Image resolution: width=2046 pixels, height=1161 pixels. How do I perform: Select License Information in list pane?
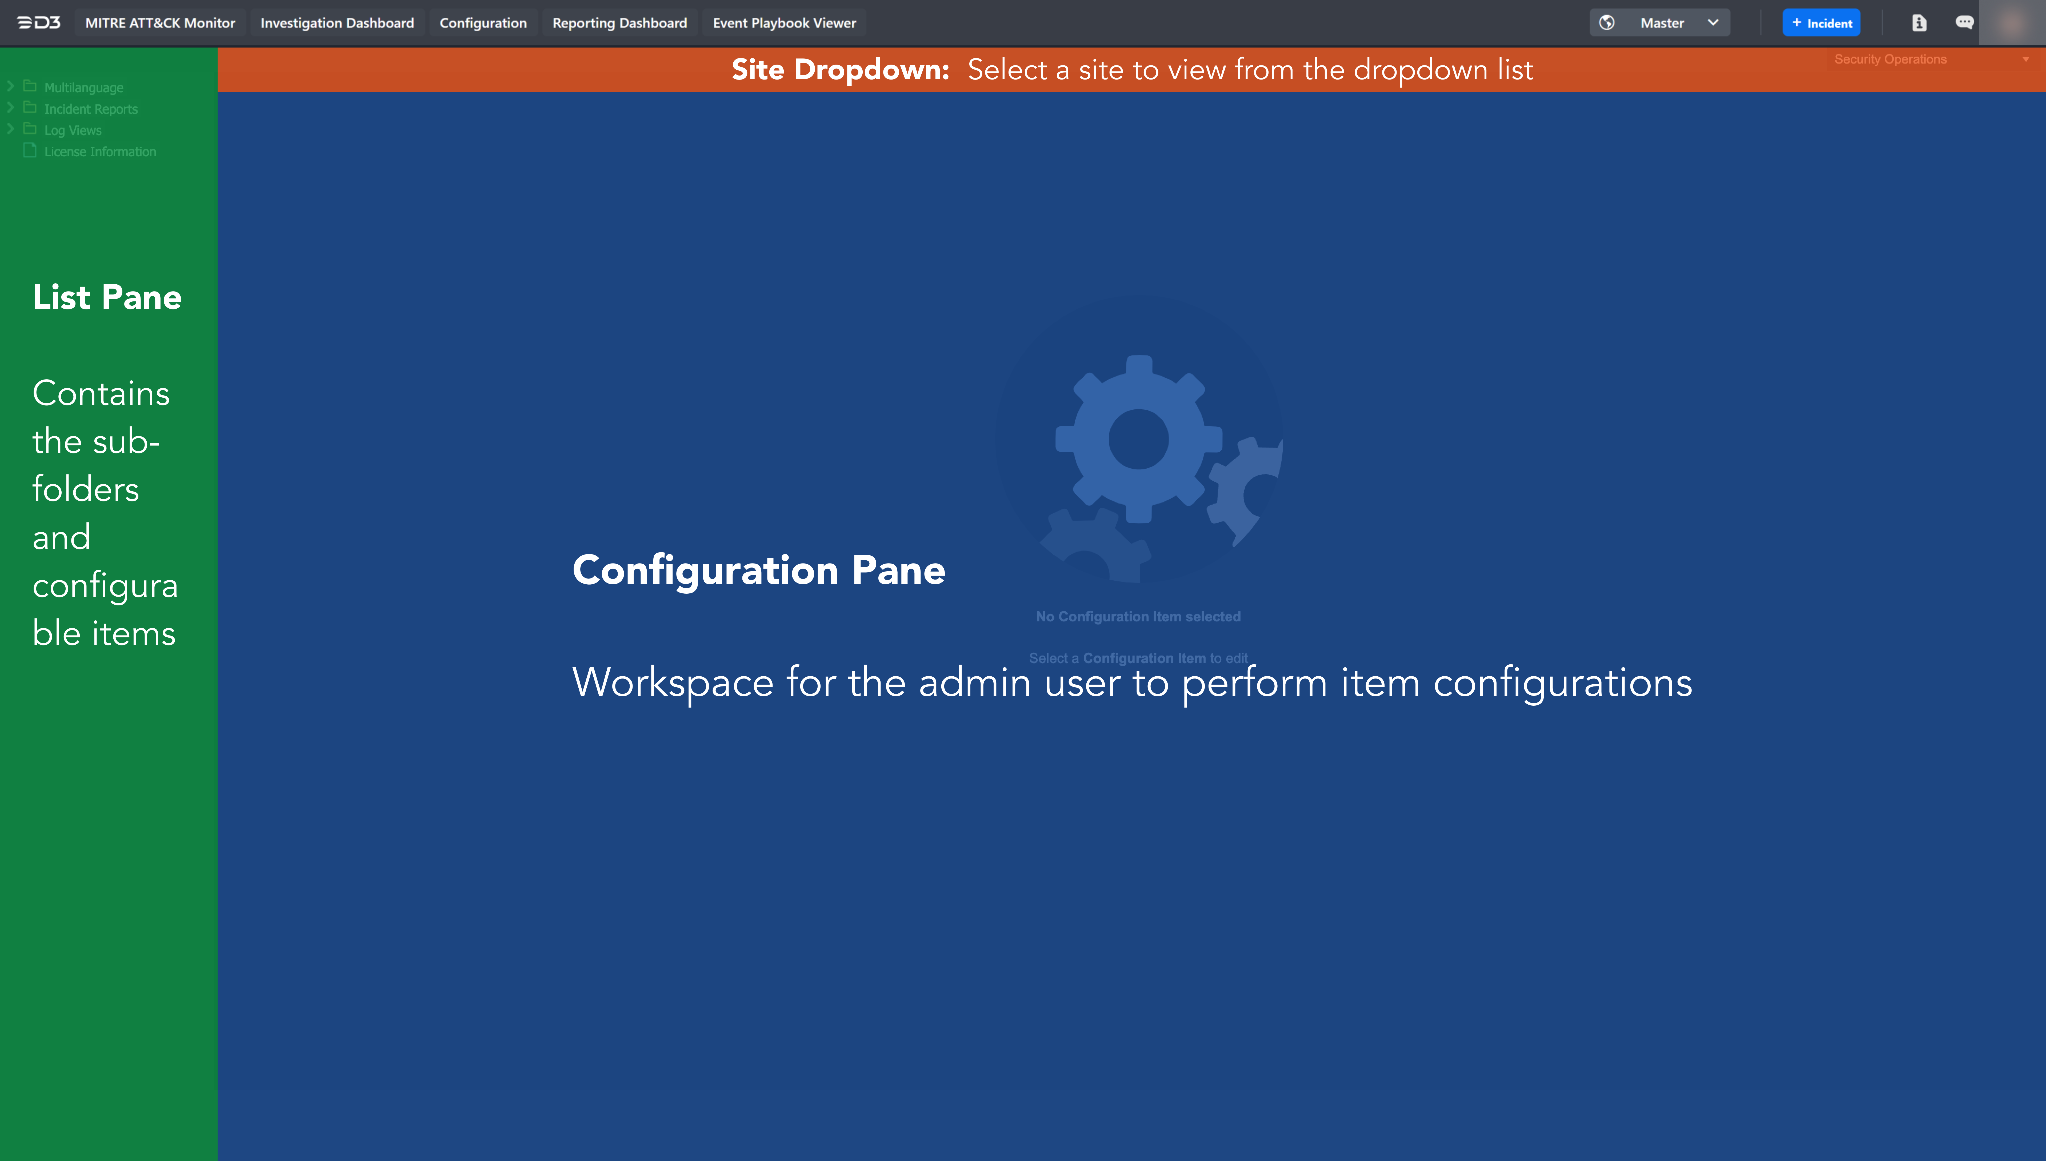tap(100, 152)
